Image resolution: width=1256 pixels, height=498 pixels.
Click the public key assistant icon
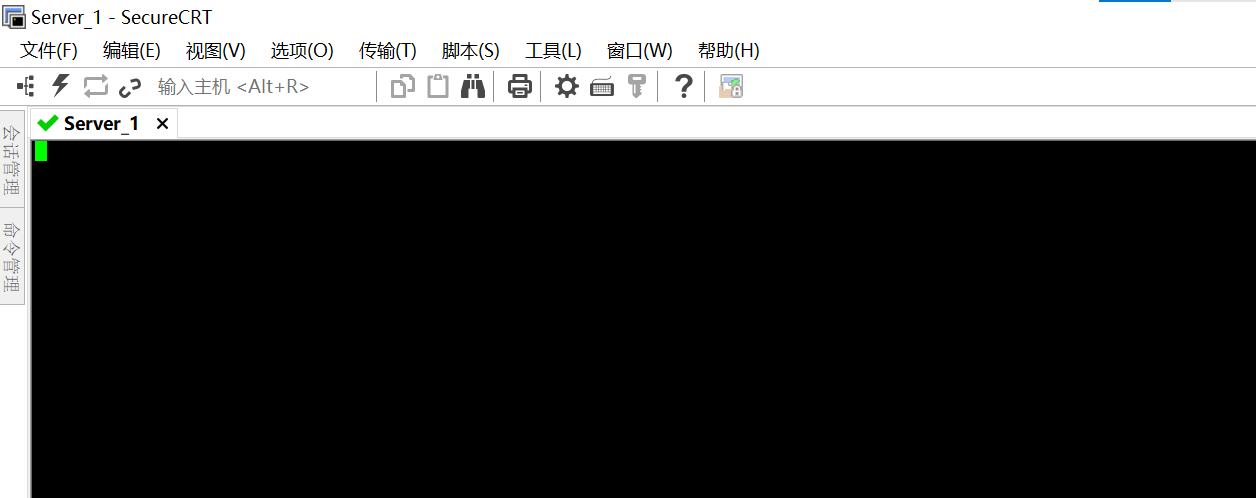click(636, 87)
